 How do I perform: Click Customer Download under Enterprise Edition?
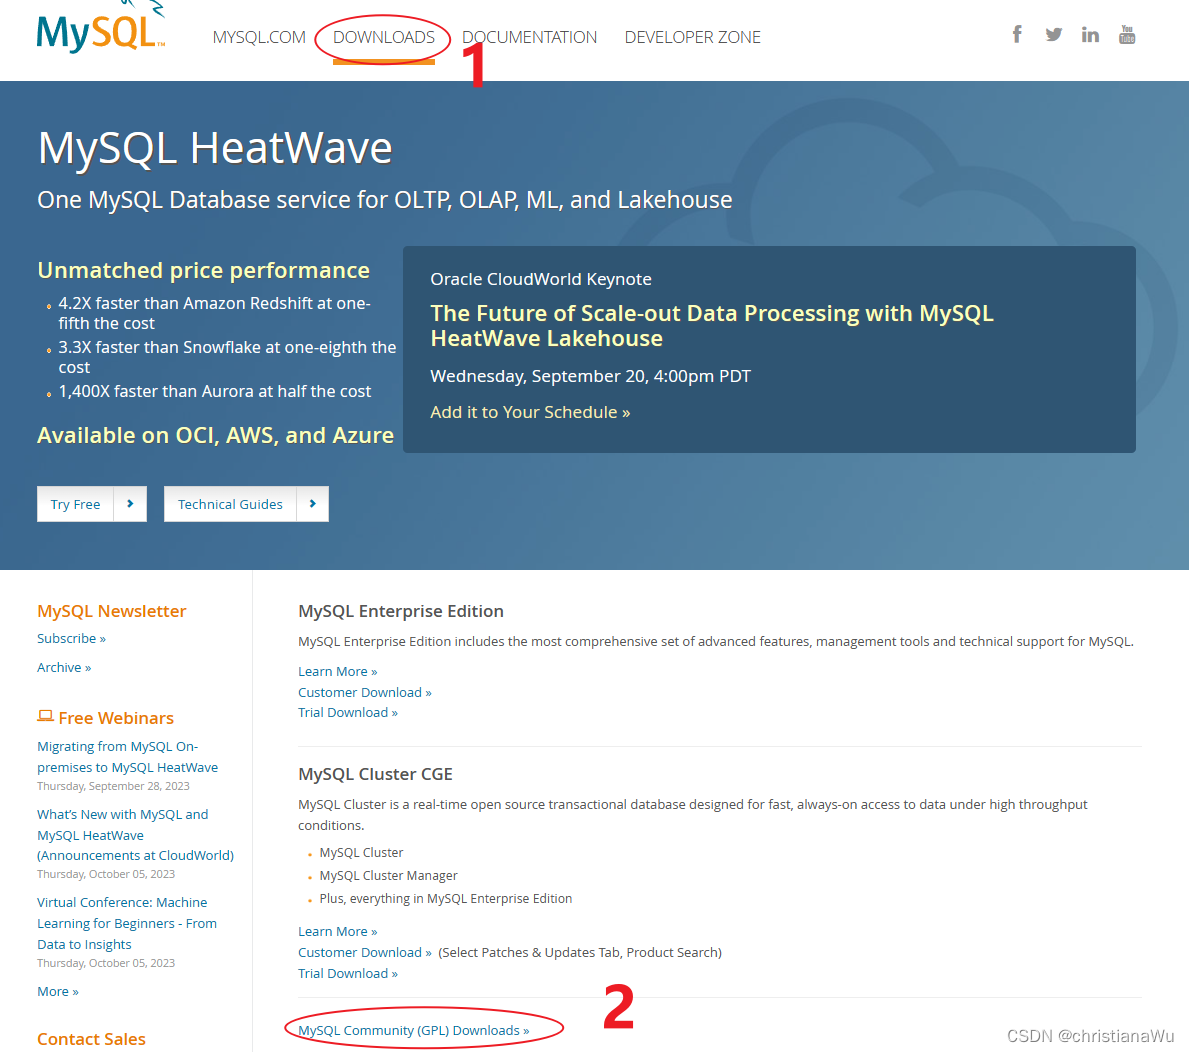(365, 692)
